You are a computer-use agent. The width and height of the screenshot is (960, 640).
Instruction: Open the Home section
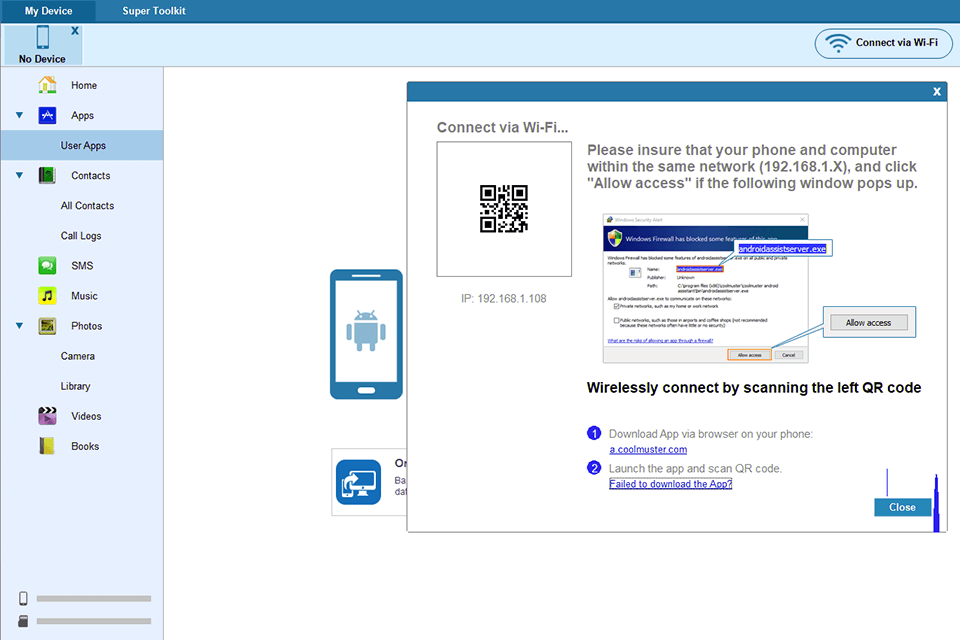pos(85,85)
